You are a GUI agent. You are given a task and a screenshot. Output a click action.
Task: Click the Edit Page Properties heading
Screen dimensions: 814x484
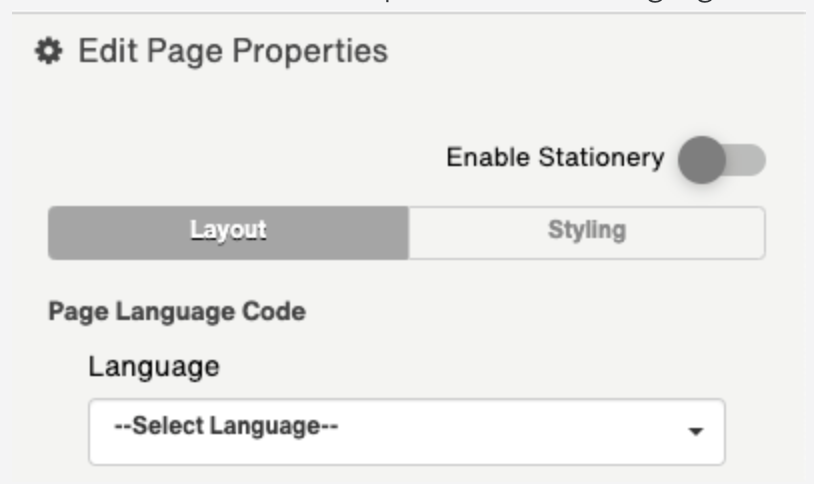[232, 51]
